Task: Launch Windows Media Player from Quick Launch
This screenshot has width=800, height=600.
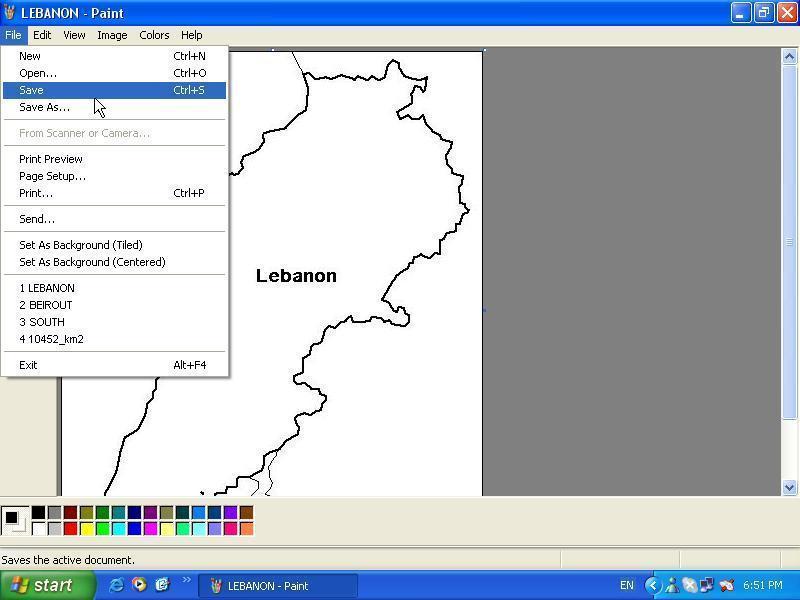Action: [x=139, y=585]
